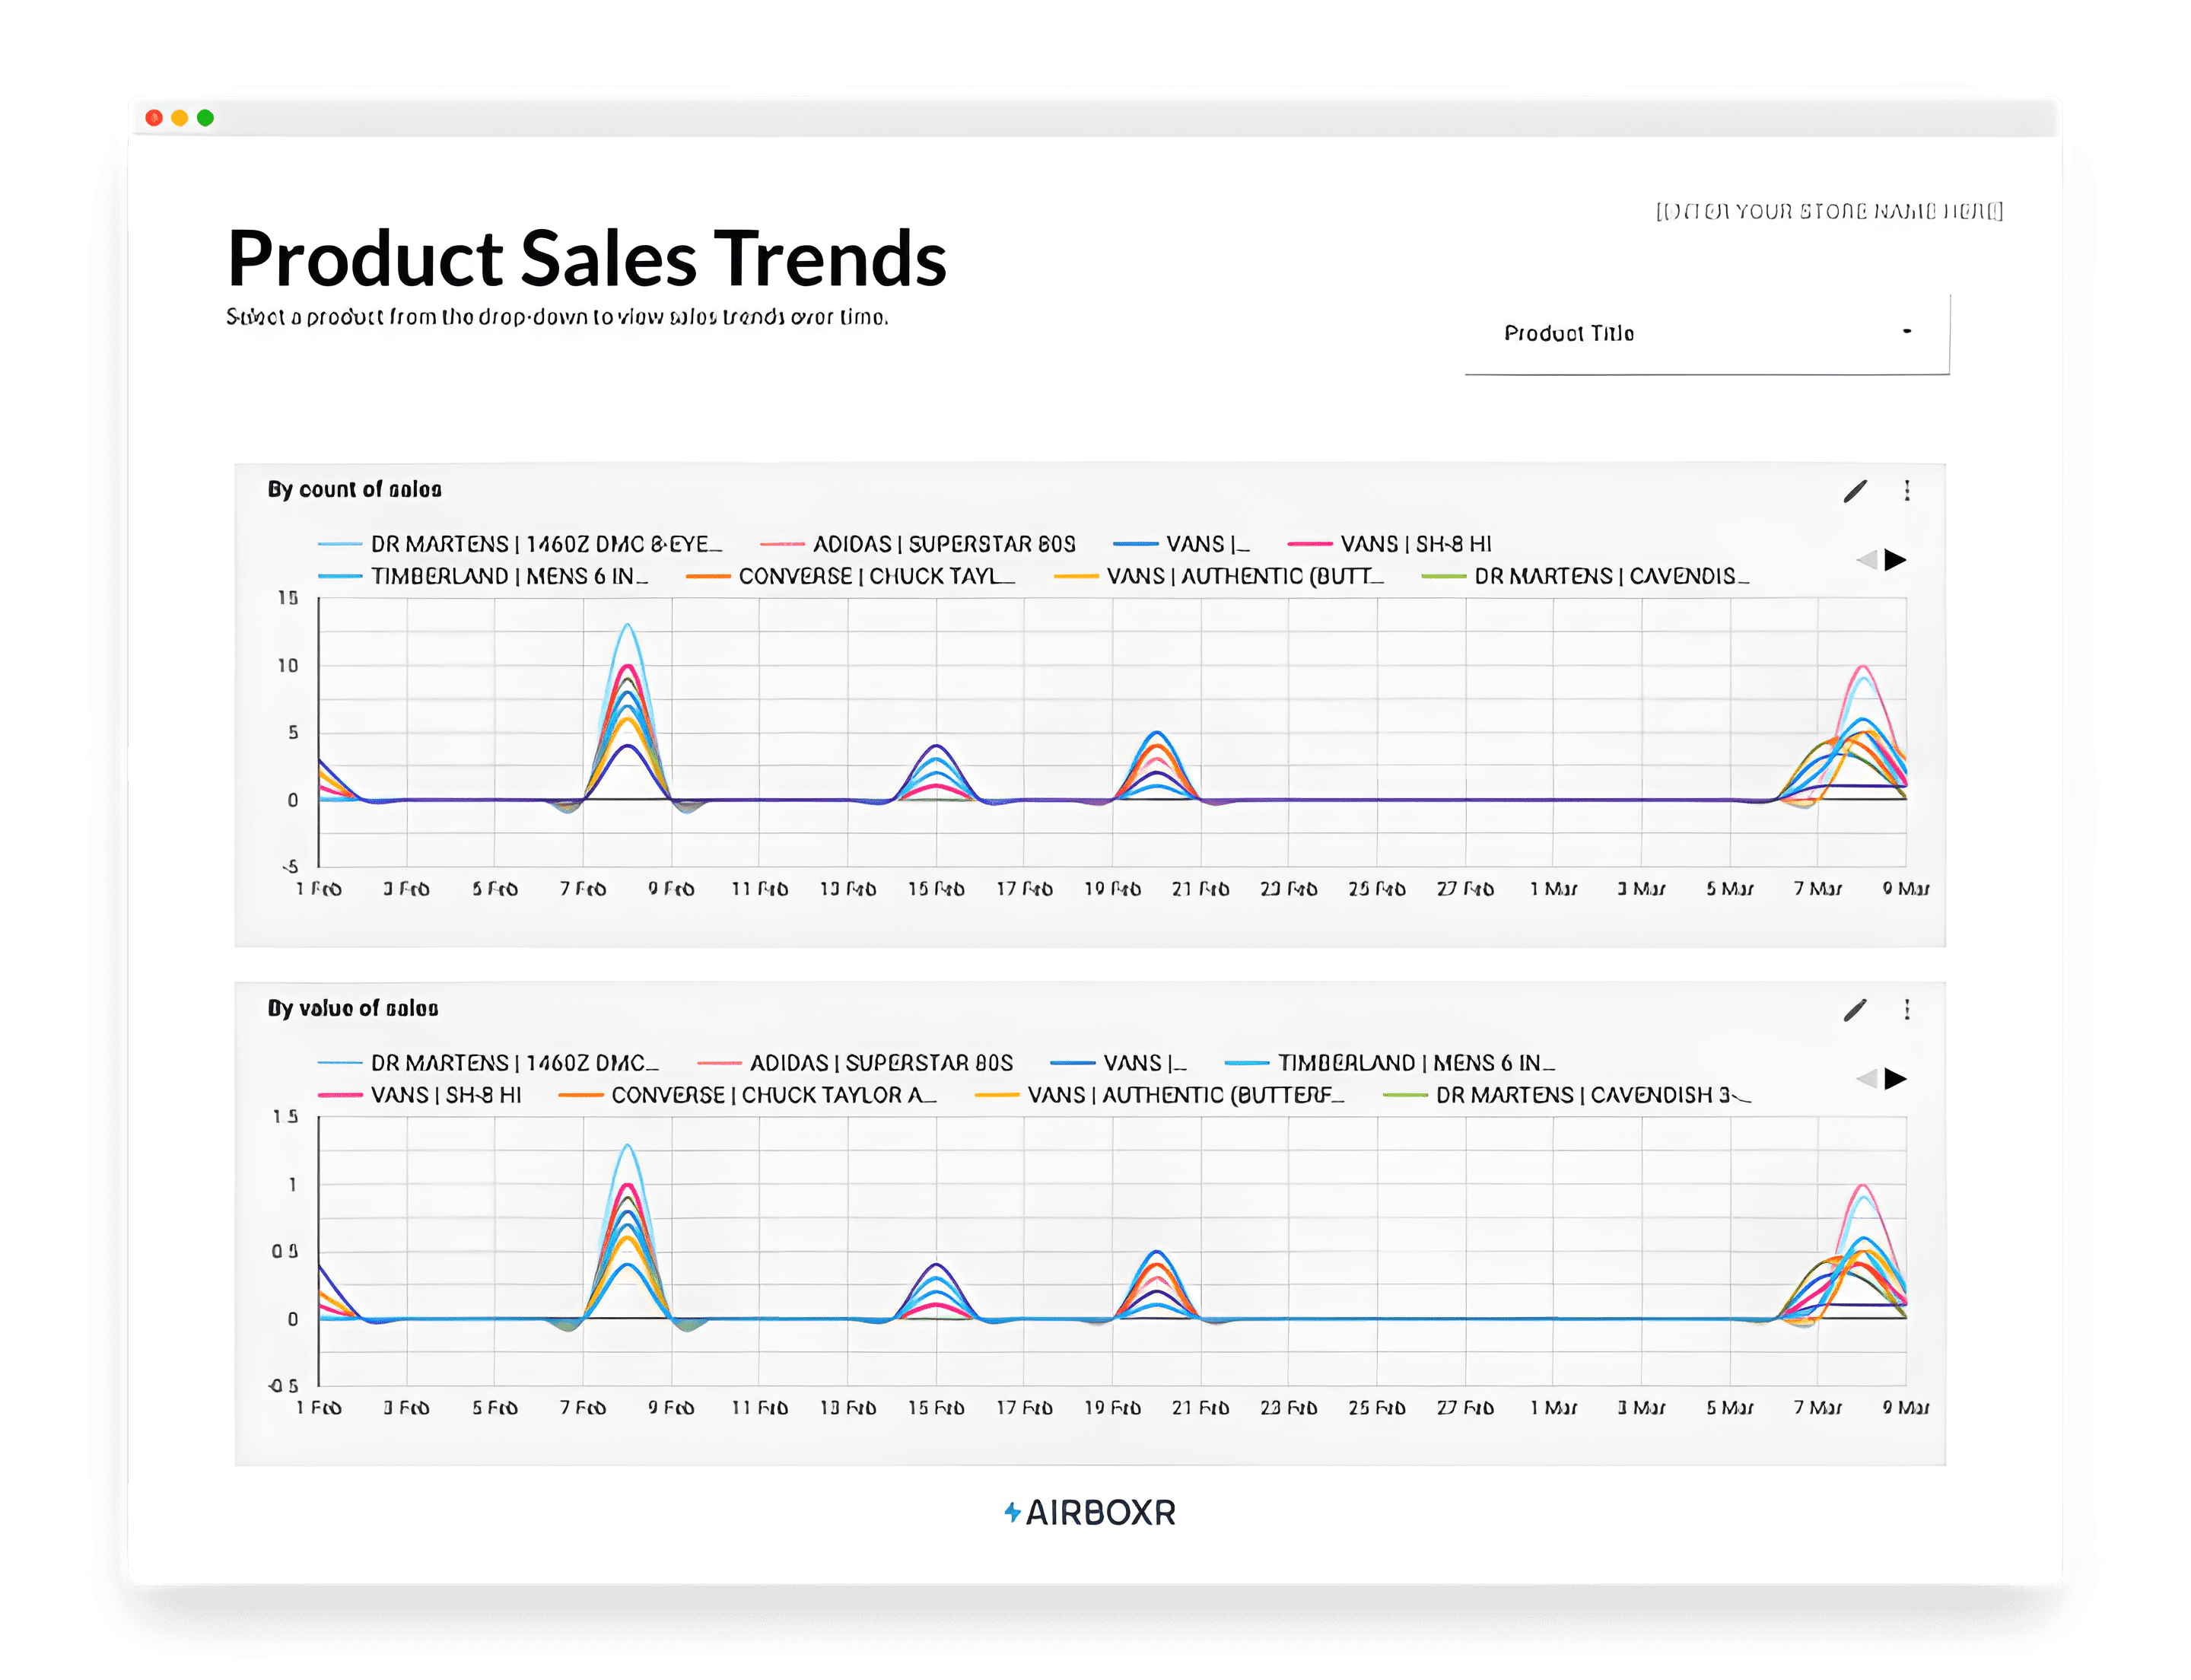The height and width of the screenshot is (1680, 2191).
Task: Show previous legend page in count chart
Action: (x=1866, y=560)
